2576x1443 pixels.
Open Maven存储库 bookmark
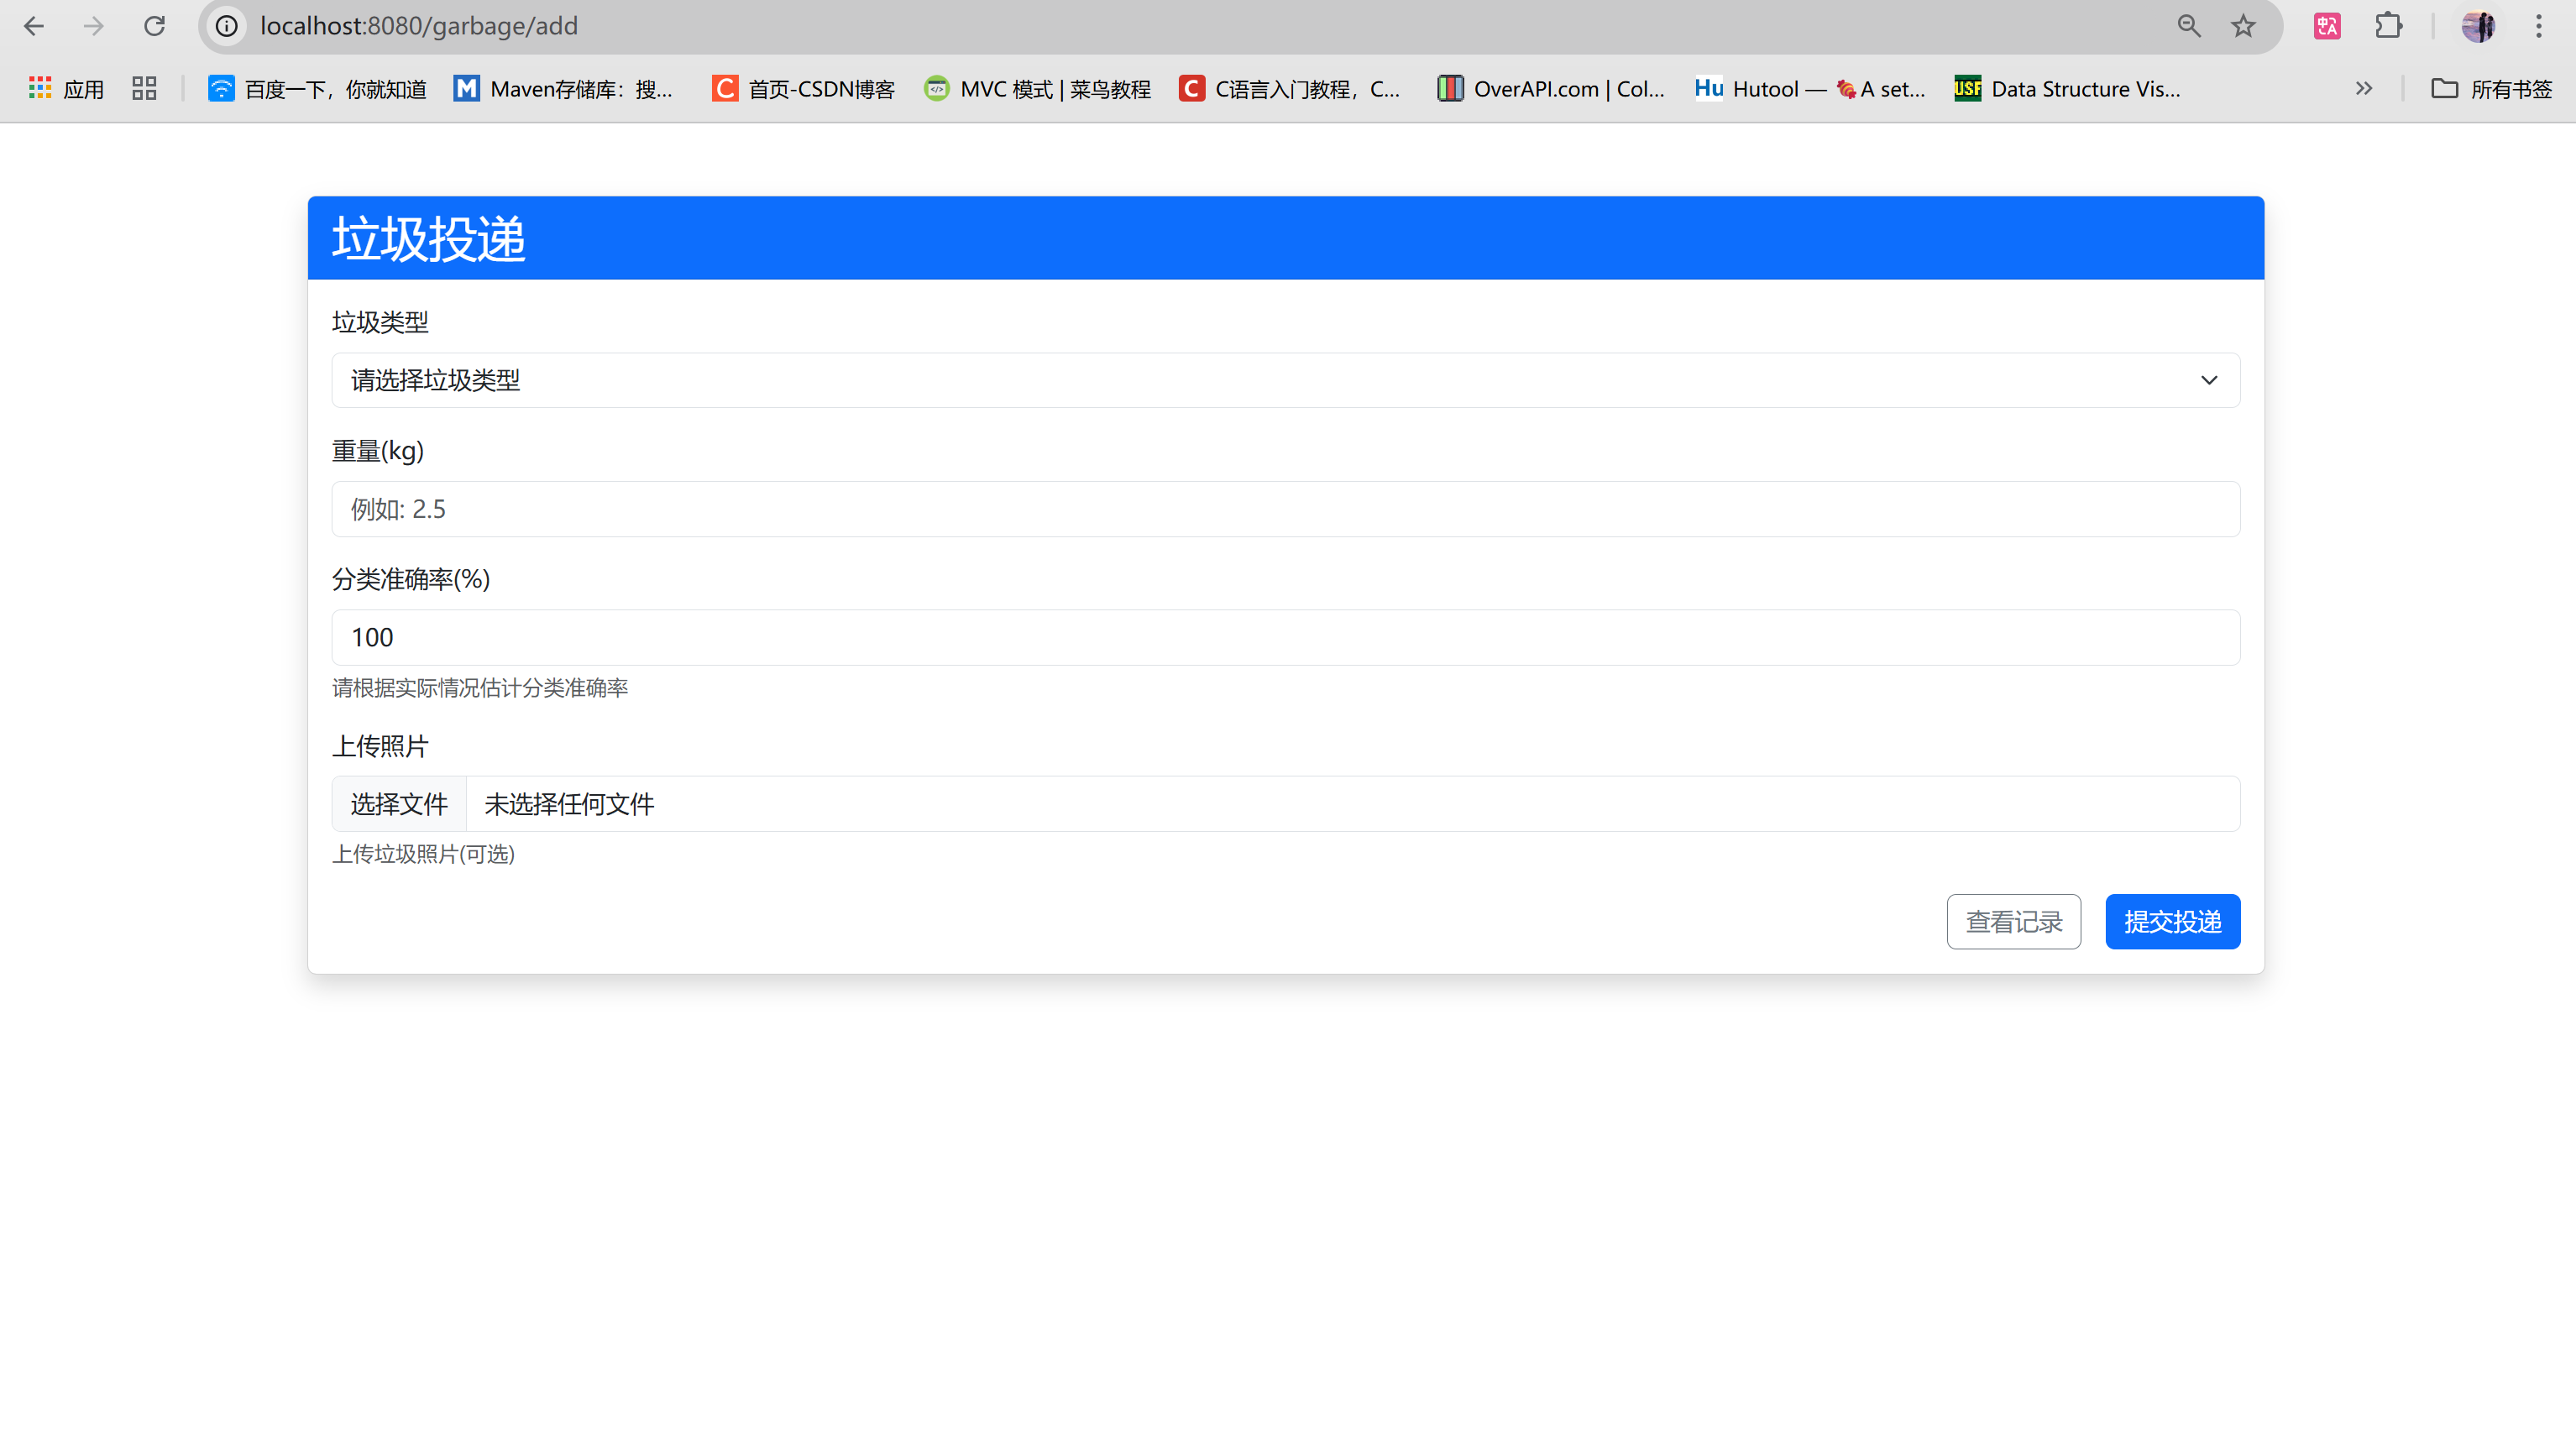[x=564, y=89]
